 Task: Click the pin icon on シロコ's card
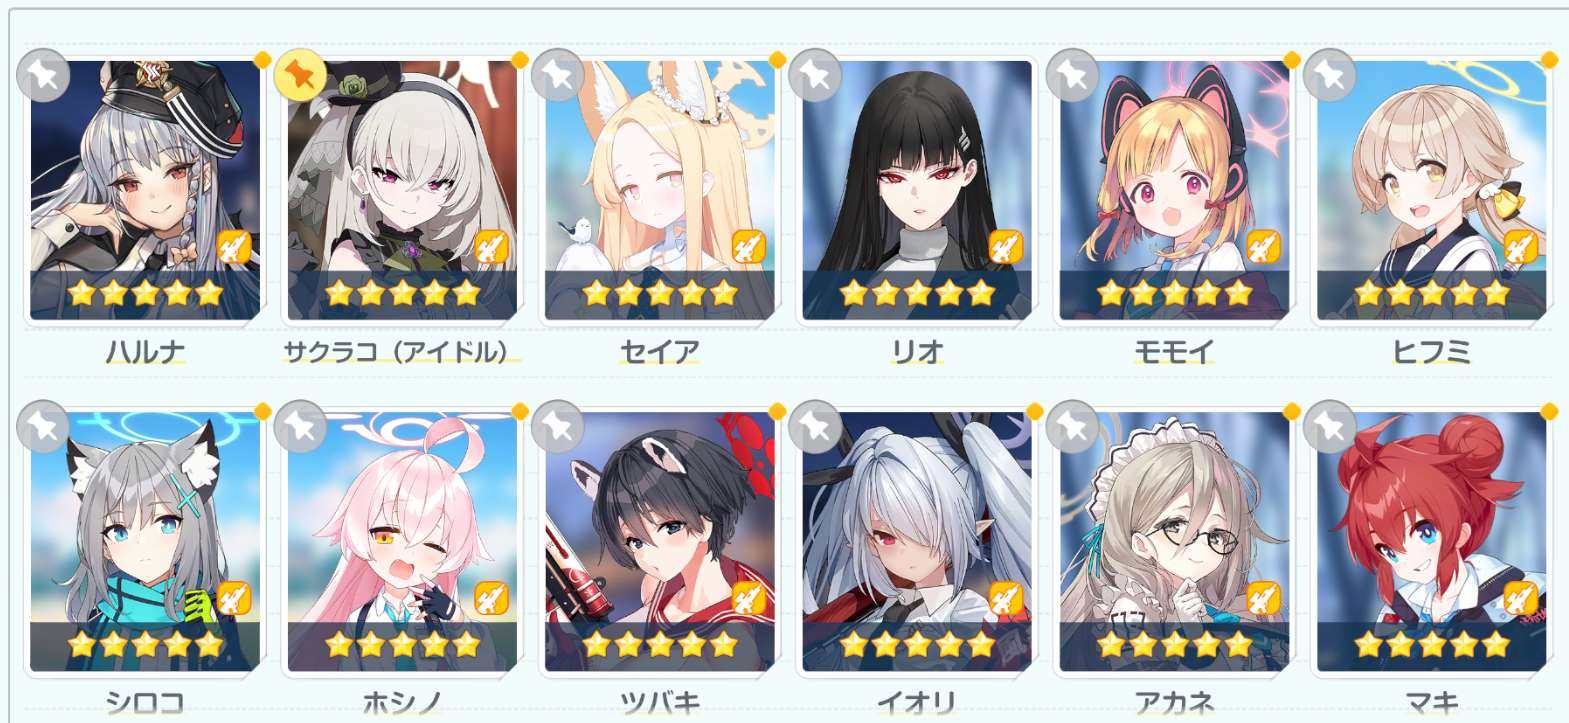(43, 427)
